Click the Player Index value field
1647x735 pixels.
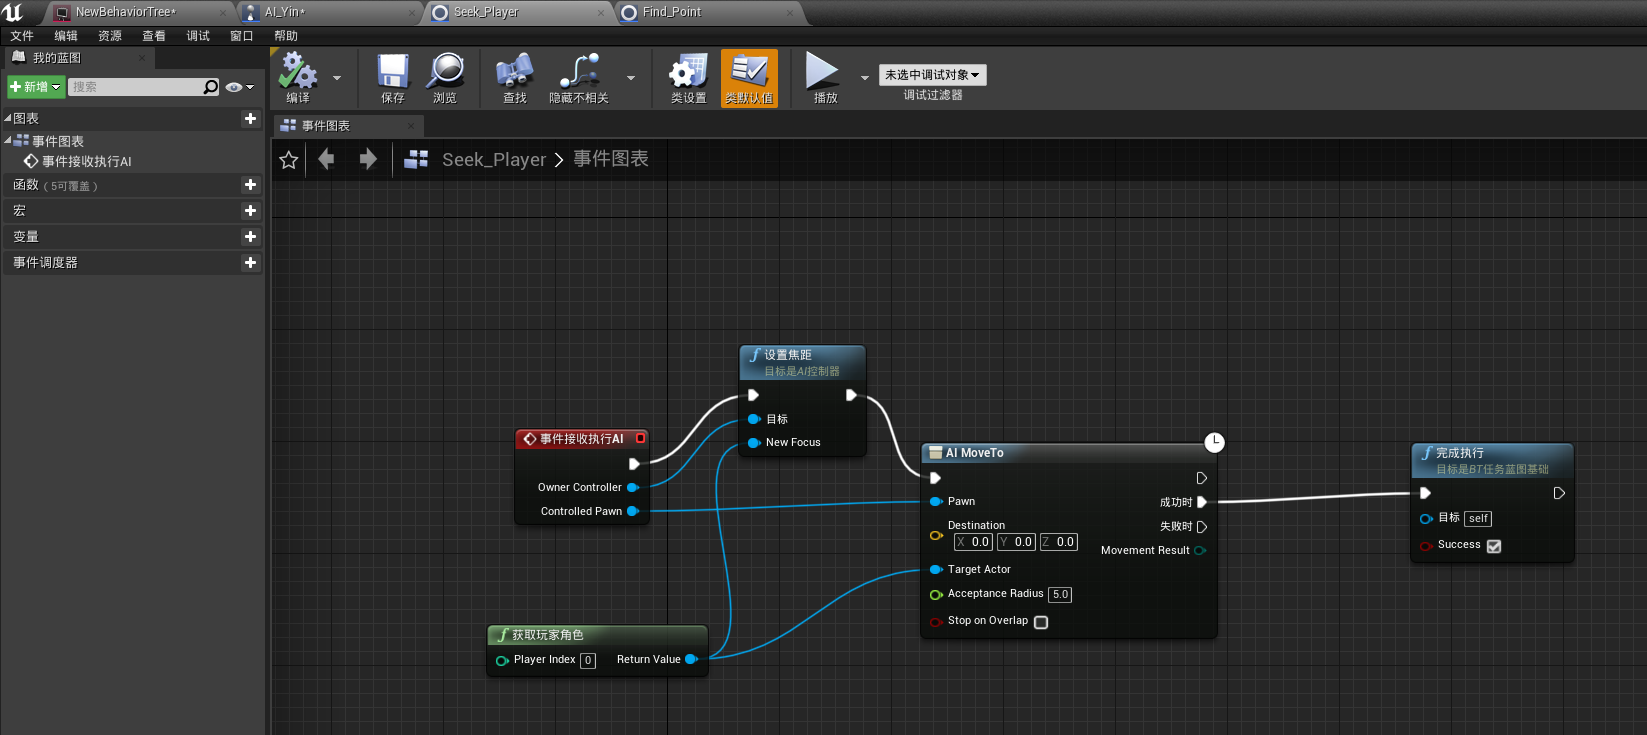588,660
